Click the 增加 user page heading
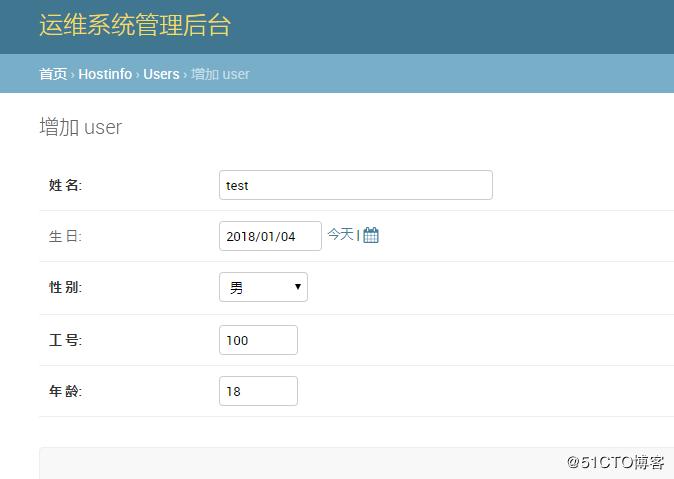 click(x=81, y=128)
